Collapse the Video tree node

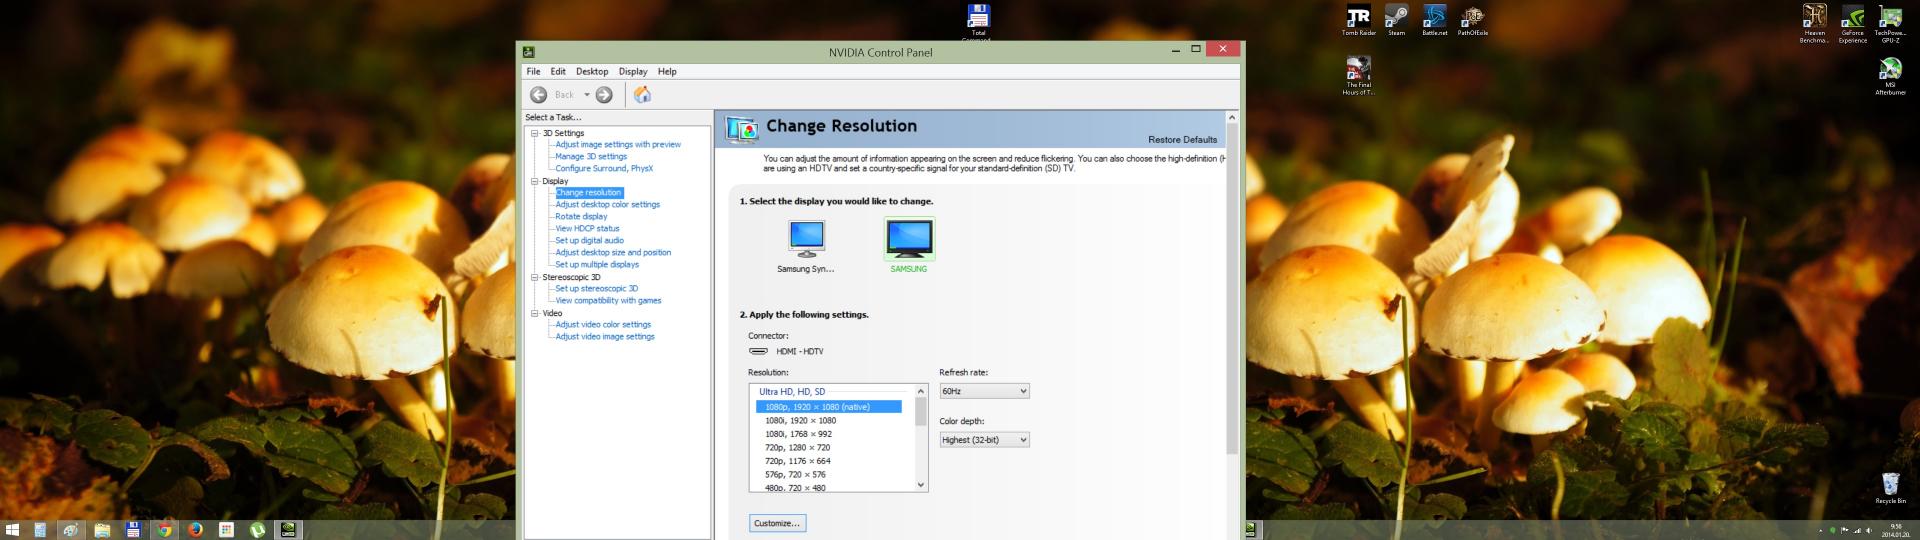click(534, 313)
